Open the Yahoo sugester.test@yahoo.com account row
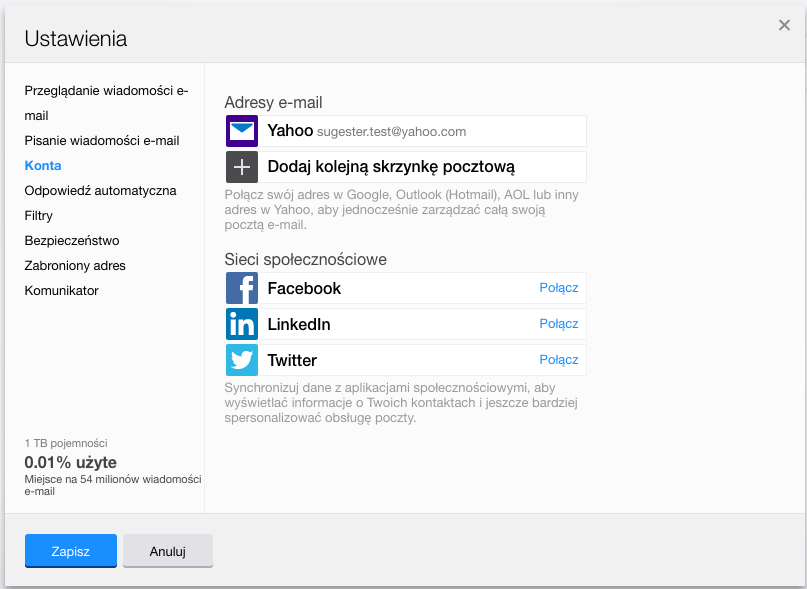This screenshot has height=589, width=807. 406,131
